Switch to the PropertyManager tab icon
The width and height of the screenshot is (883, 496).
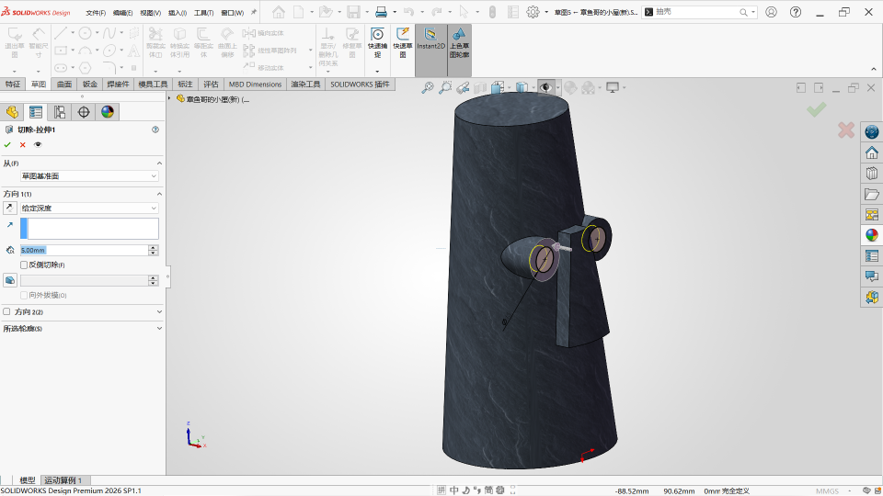35,112
